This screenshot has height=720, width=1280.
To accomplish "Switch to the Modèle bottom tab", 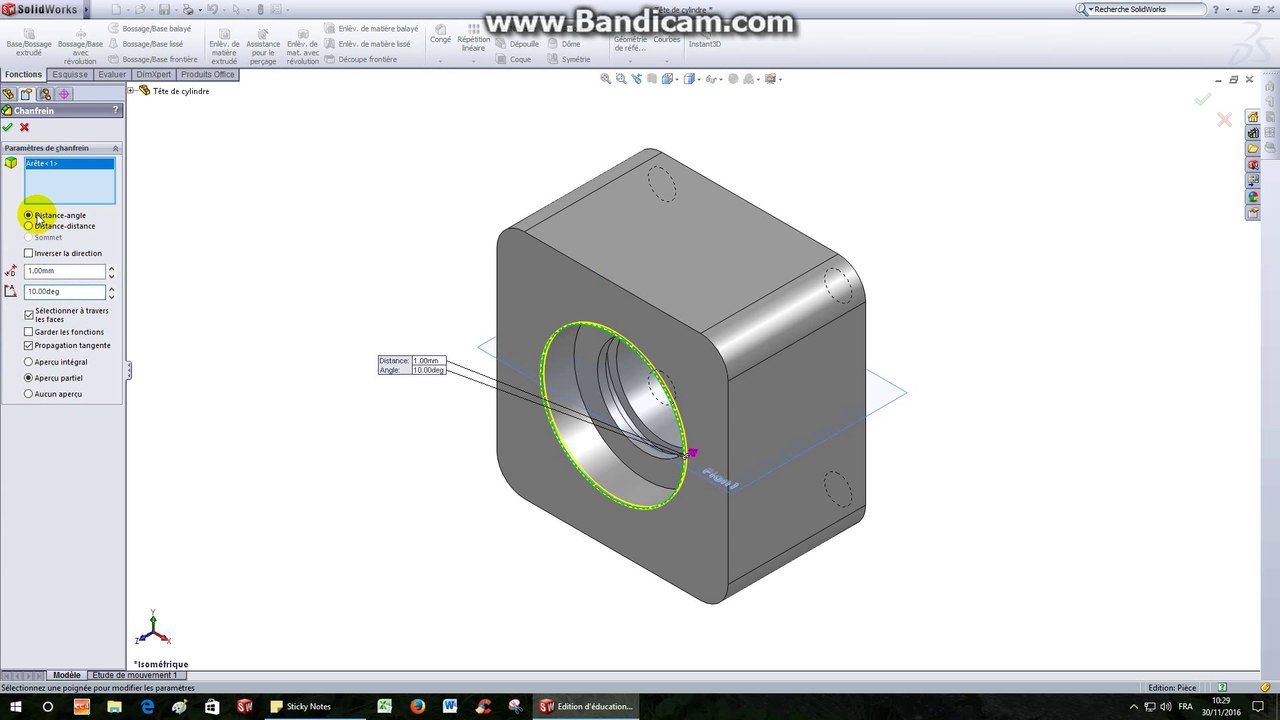I will click(x=66, y=675).
